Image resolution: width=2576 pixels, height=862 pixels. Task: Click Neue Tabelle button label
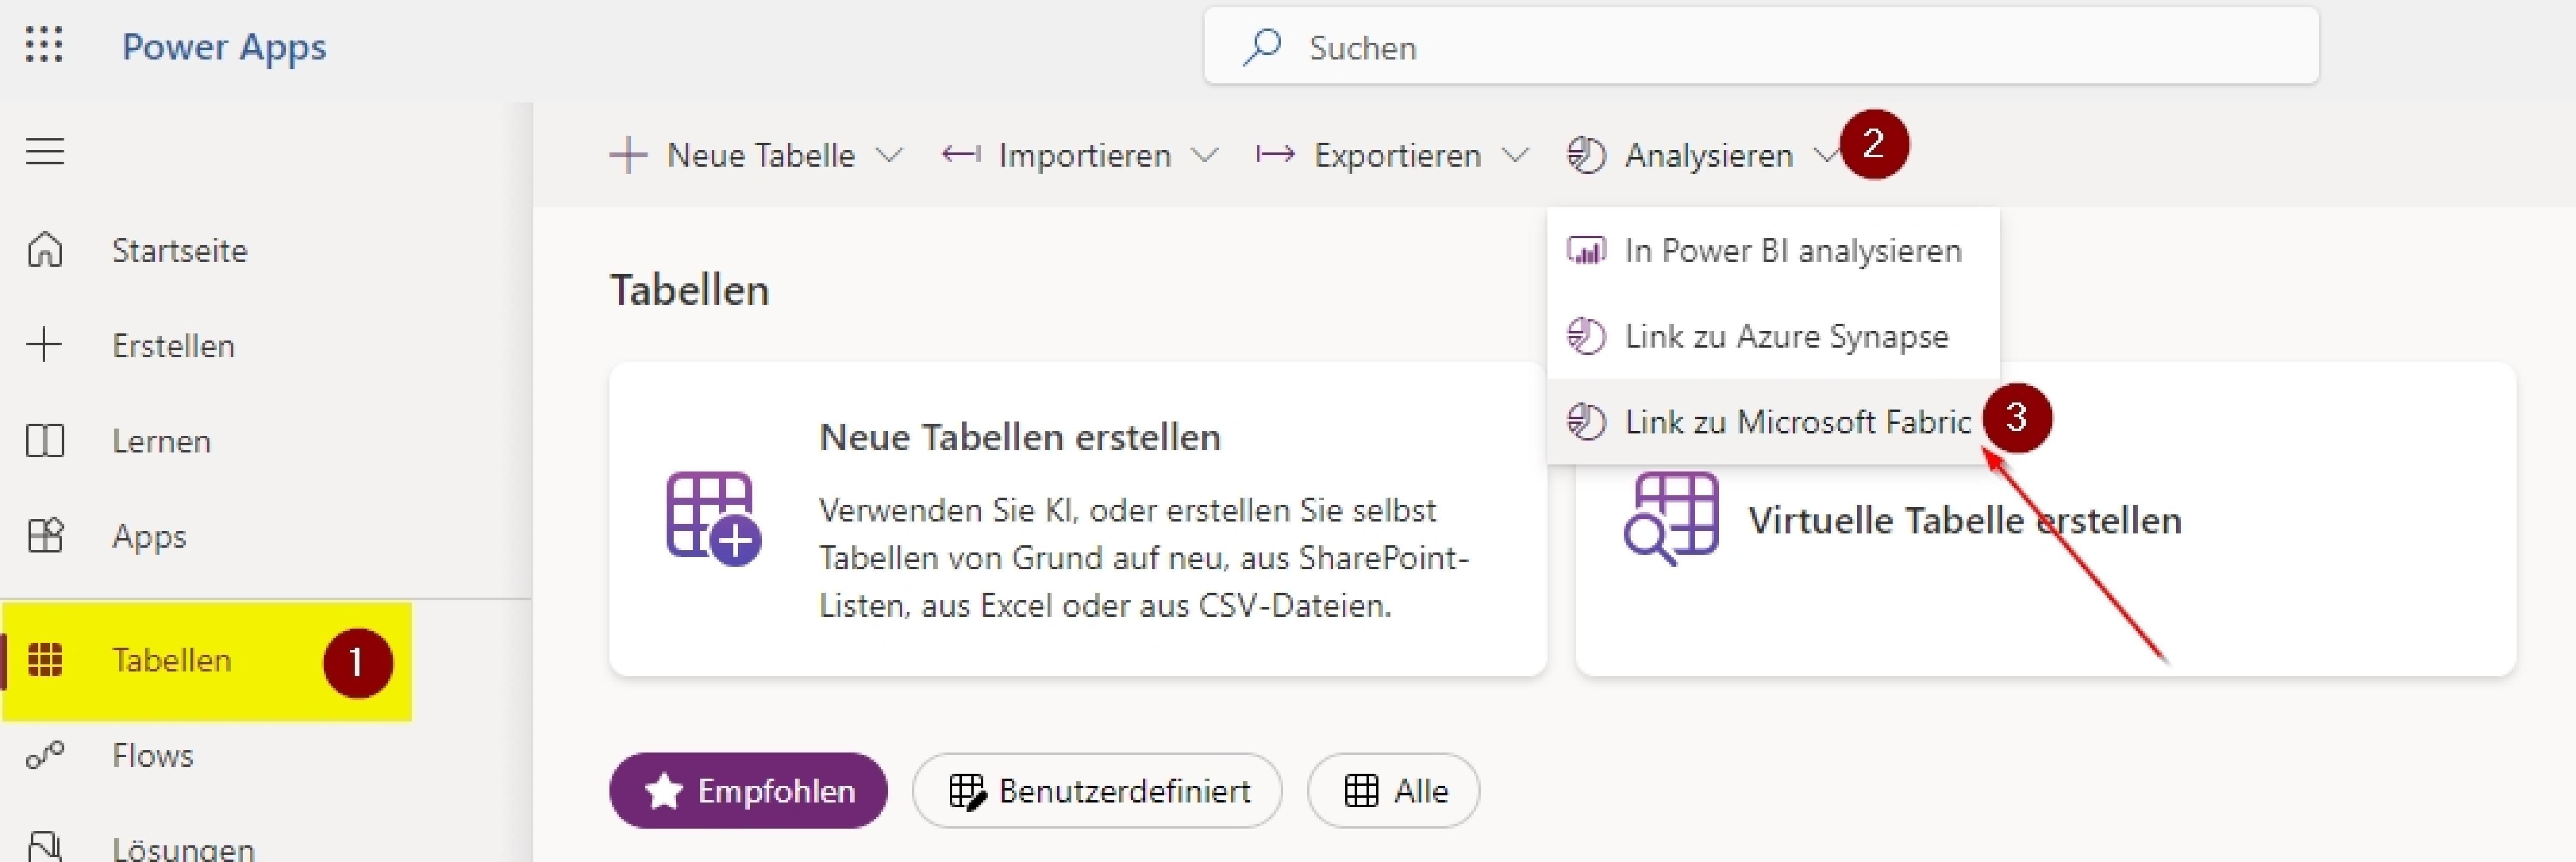pyautogui.click(x=761, y=155)
